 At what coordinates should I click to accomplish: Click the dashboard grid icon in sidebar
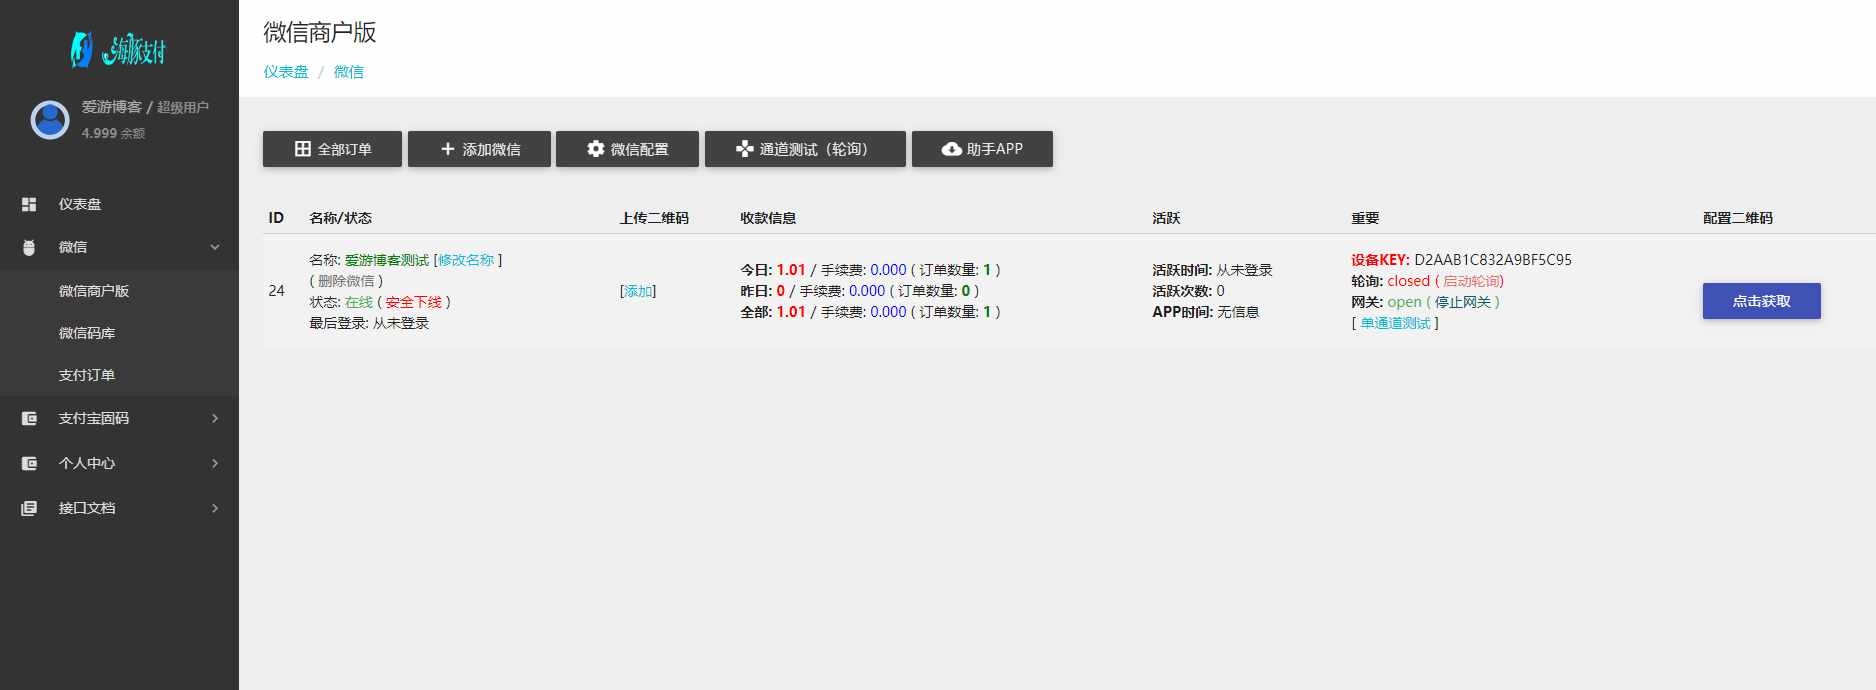pyautogui.click(x=29, y=204)
